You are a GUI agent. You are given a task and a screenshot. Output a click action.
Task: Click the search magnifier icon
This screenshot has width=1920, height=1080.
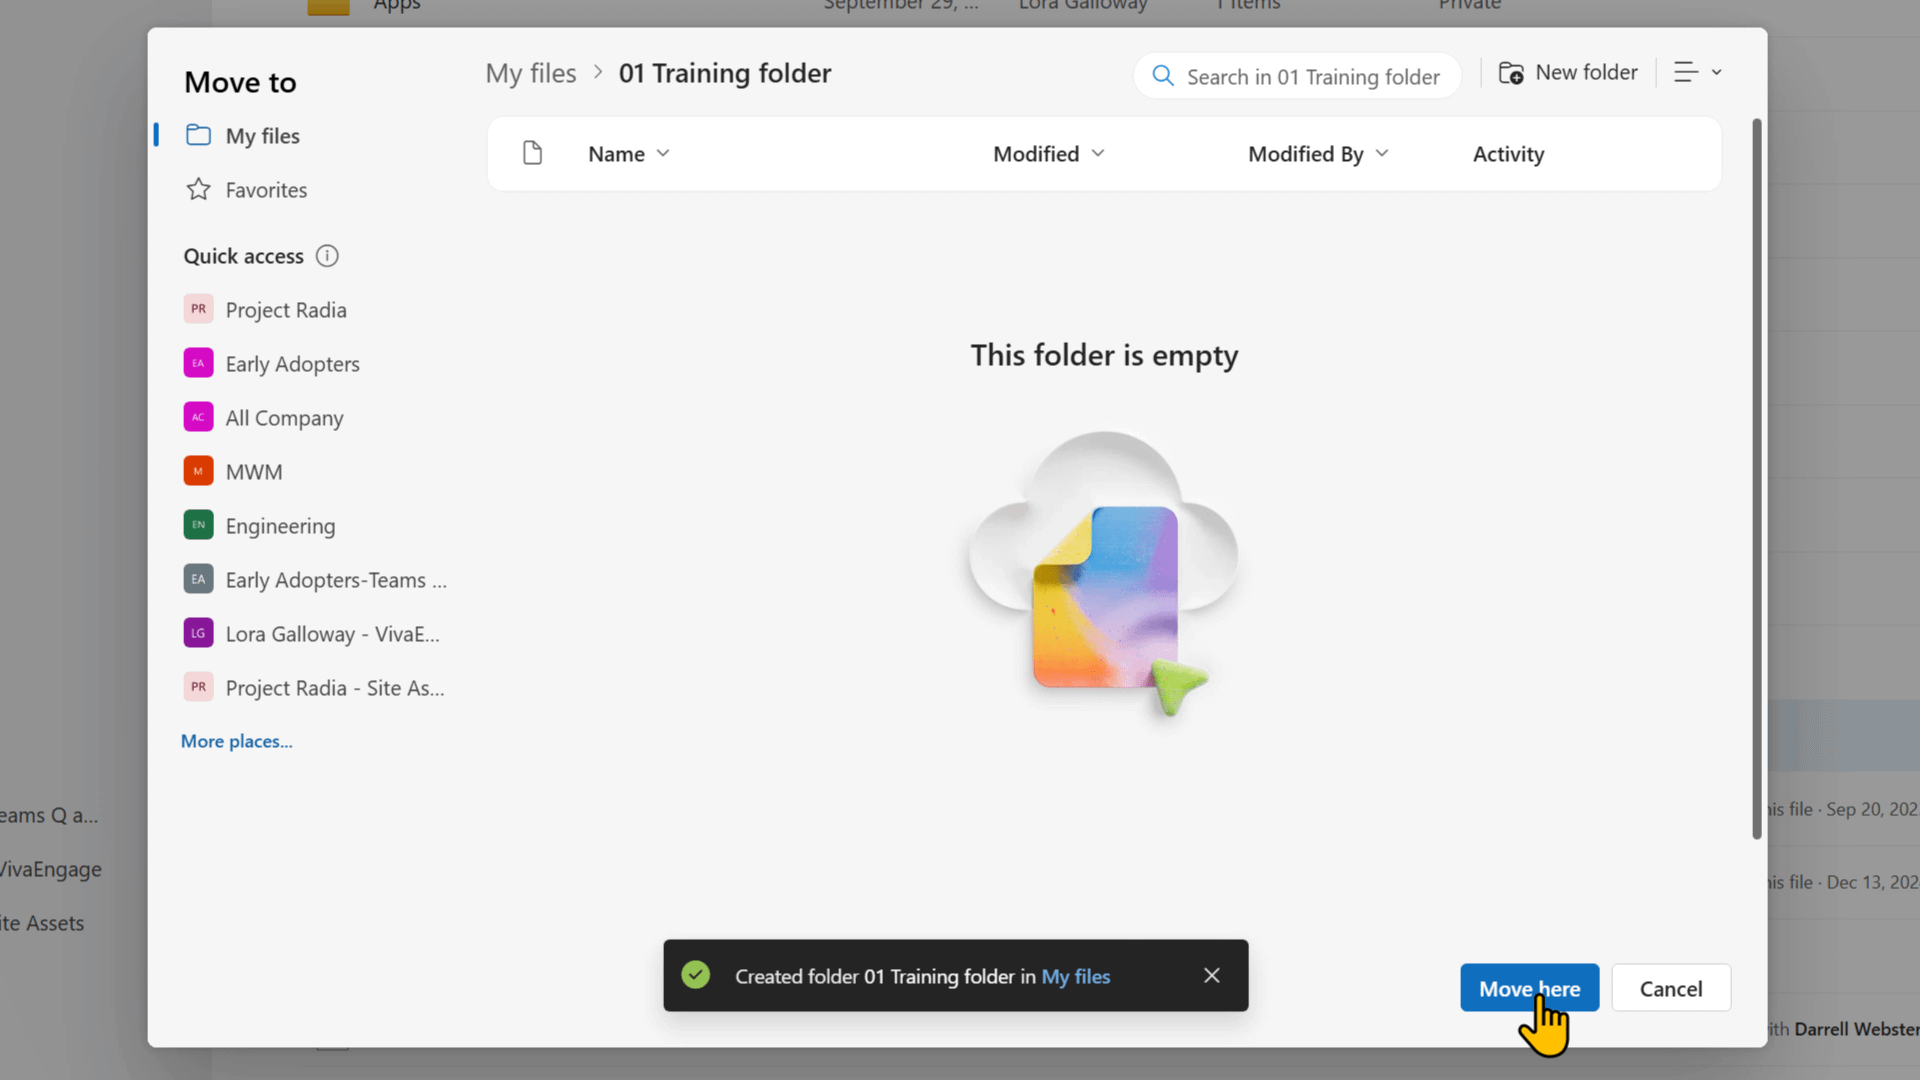[1162, 76]
